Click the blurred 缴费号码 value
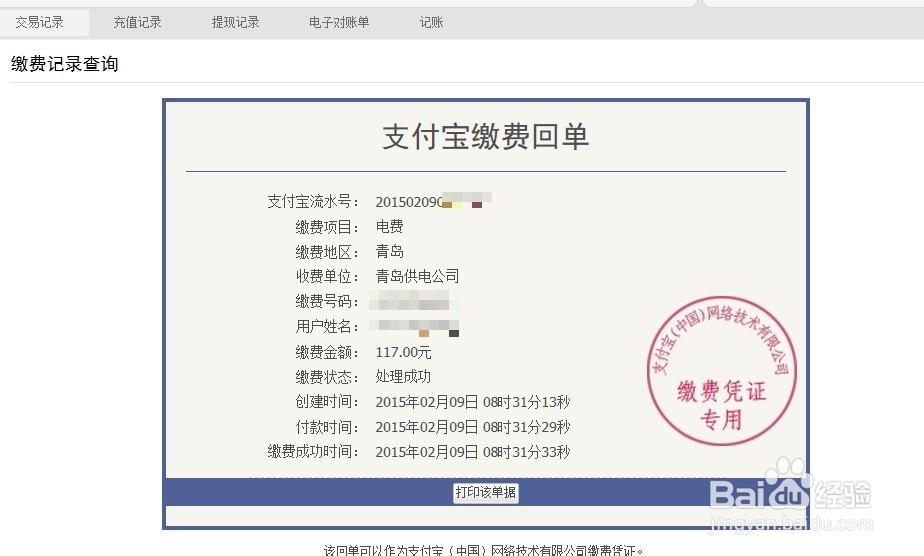This screenshot has height=556, width=924. tap(413, 301)
